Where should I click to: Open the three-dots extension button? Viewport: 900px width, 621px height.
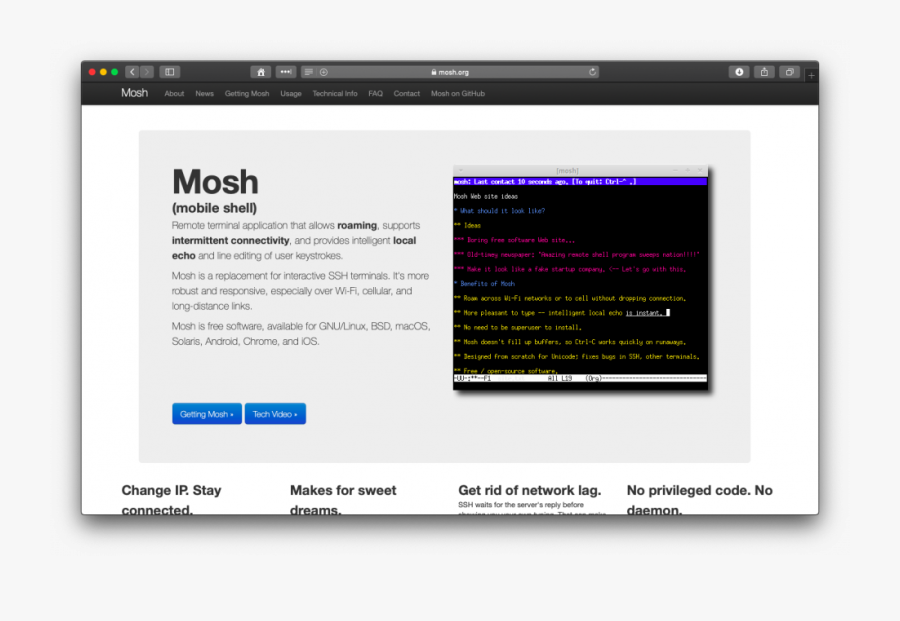tap(286, 72)
